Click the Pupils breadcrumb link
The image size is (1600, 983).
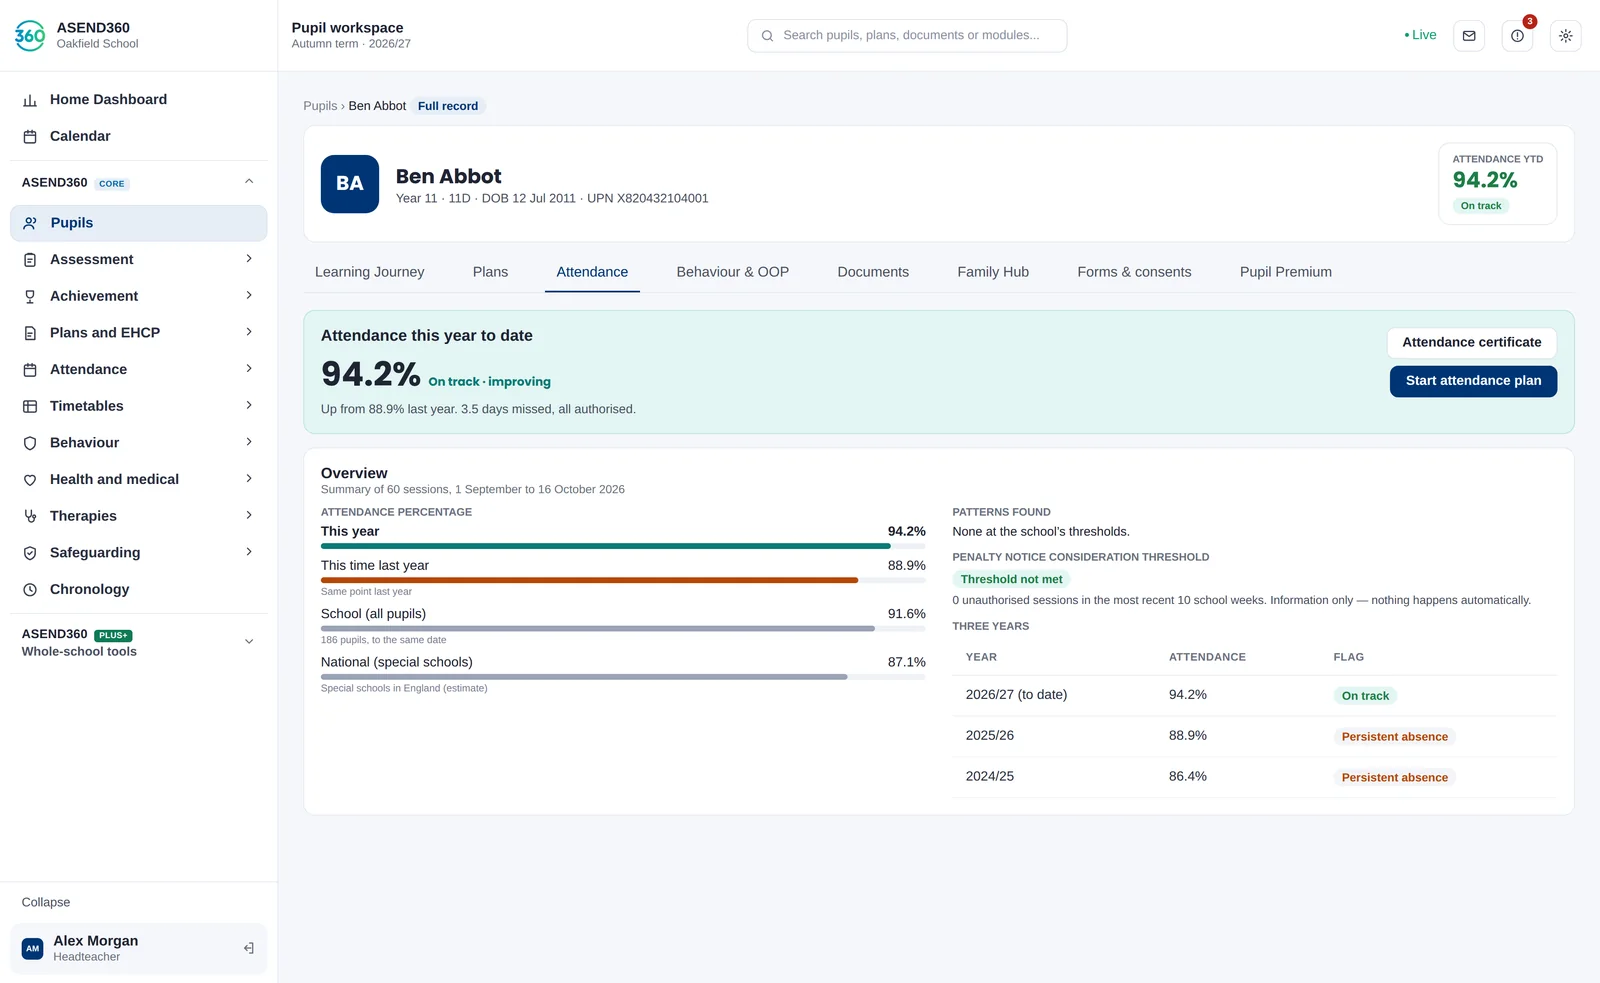[320, 106]
